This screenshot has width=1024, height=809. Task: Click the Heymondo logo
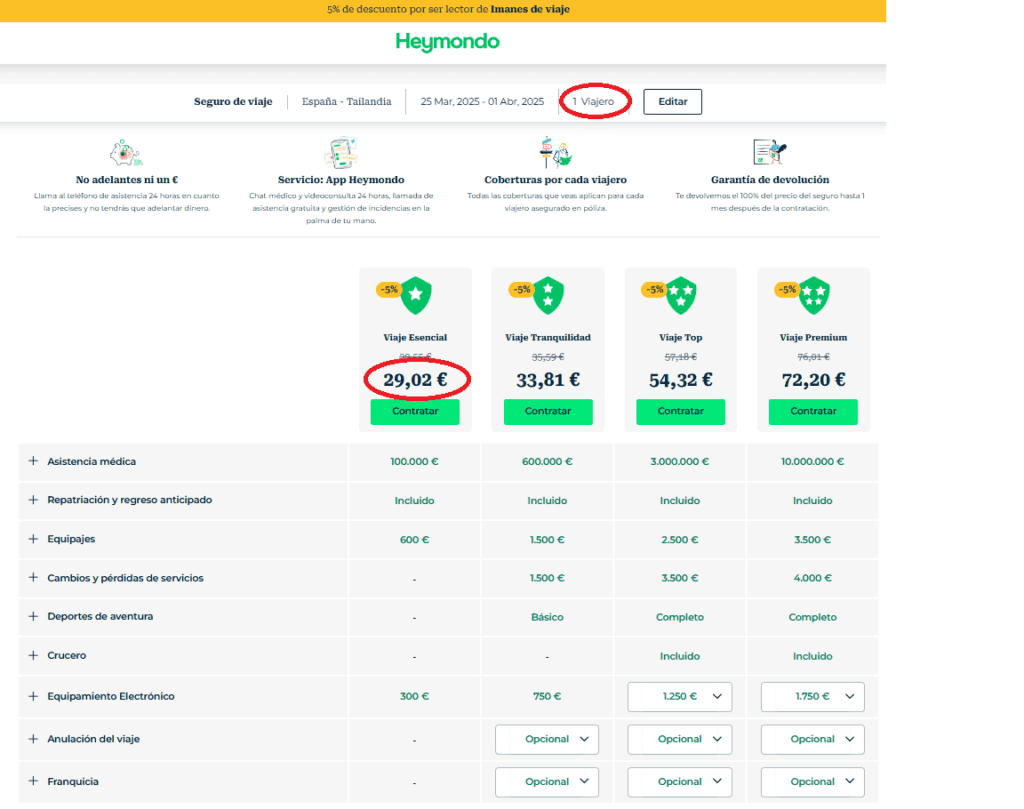pyautogui.click(x=447, y=42)
